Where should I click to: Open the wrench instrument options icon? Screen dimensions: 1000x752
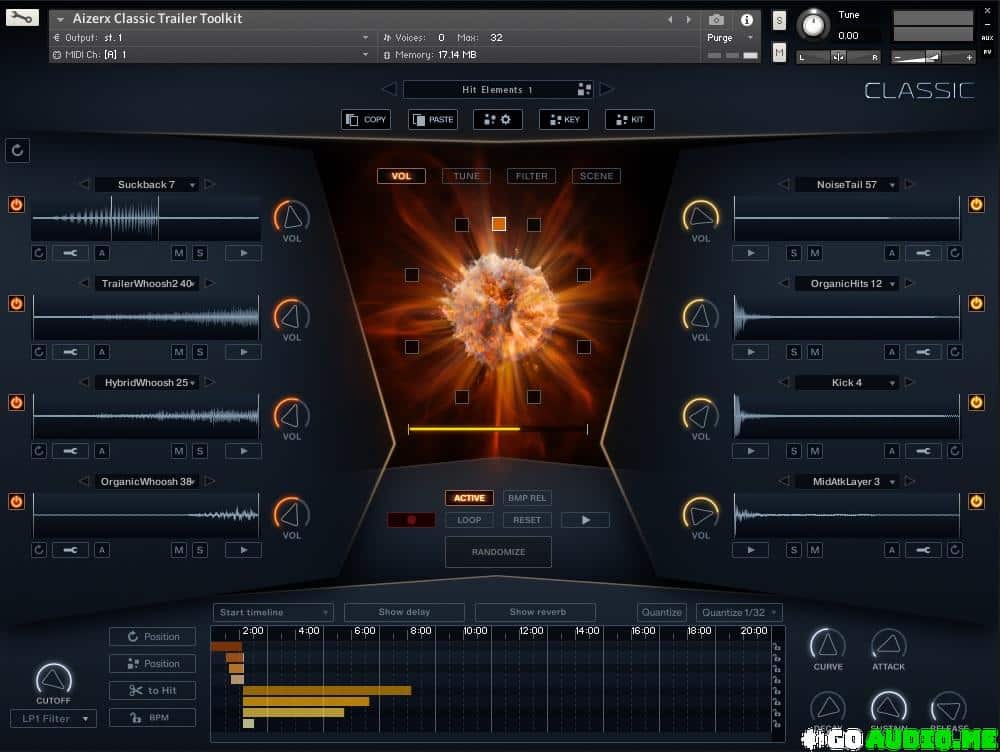click(x=22, y=17)
